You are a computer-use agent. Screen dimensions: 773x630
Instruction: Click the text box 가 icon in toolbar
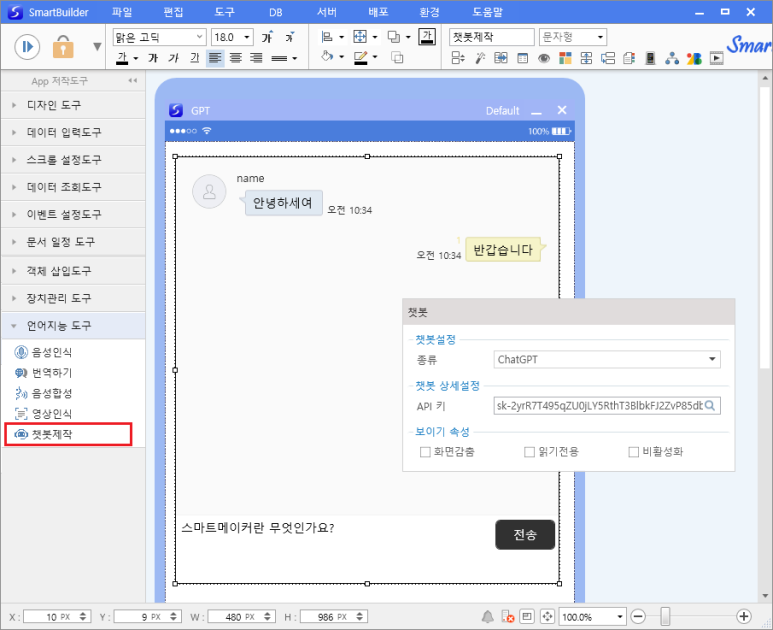(426, 37)
